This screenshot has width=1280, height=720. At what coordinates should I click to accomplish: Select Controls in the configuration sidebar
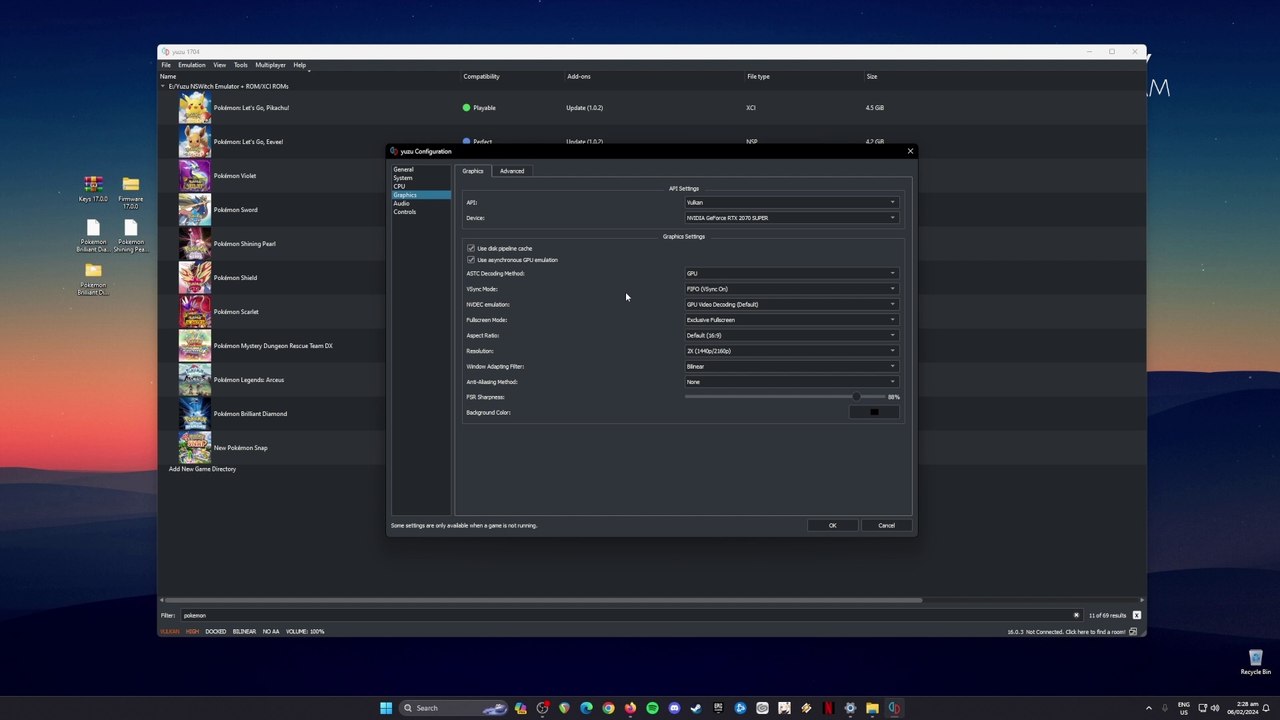[x=405, y=212]
